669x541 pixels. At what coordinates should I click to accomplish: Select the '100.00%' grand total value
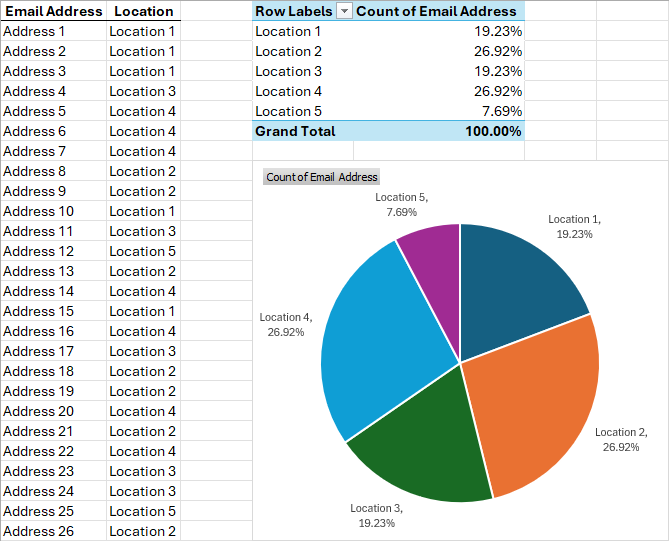coord(439,131)
